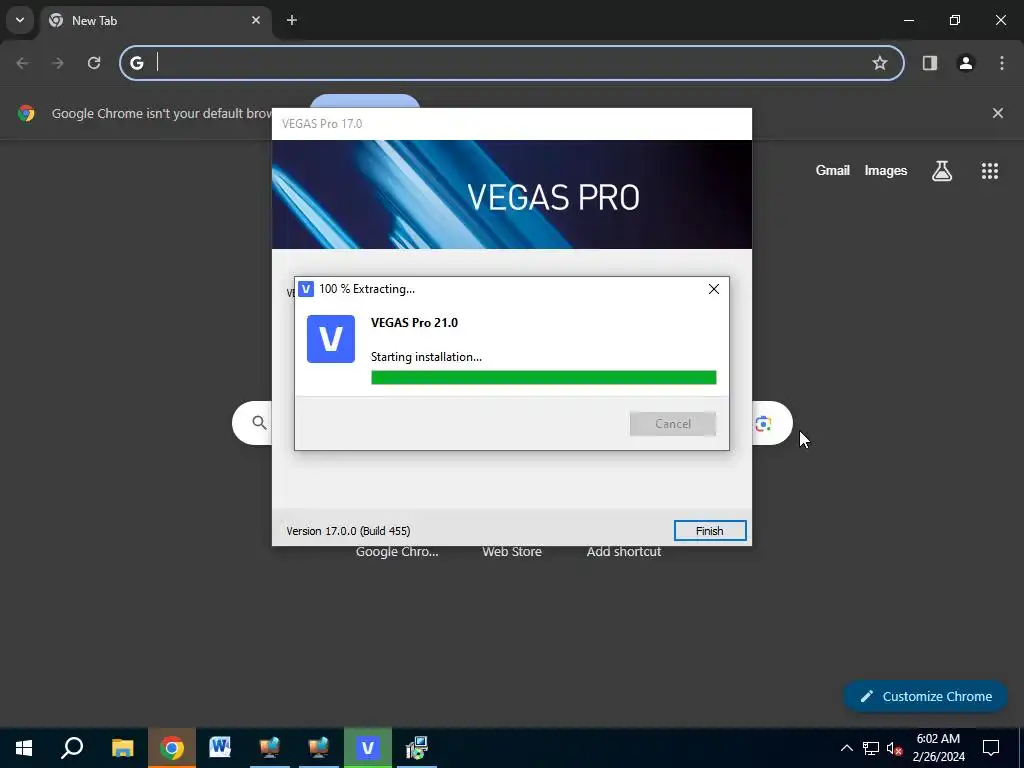Click VEGAS PRO banner image
This screenshot has width=1024, height=768.
pos(512,195)
